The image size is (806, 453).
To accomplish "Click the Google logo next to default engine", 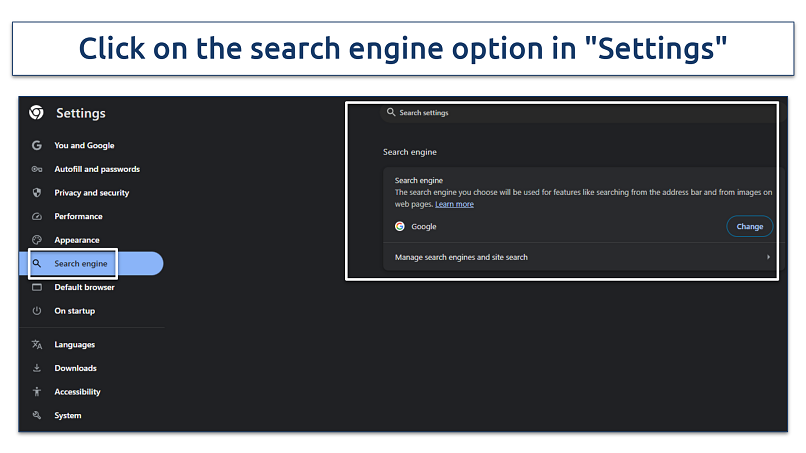I will click(x=400, y=227).
